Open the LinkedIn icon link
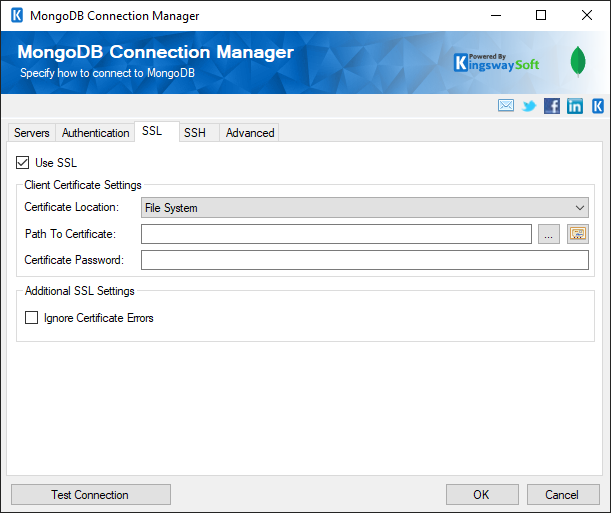 tap(575, 106)
